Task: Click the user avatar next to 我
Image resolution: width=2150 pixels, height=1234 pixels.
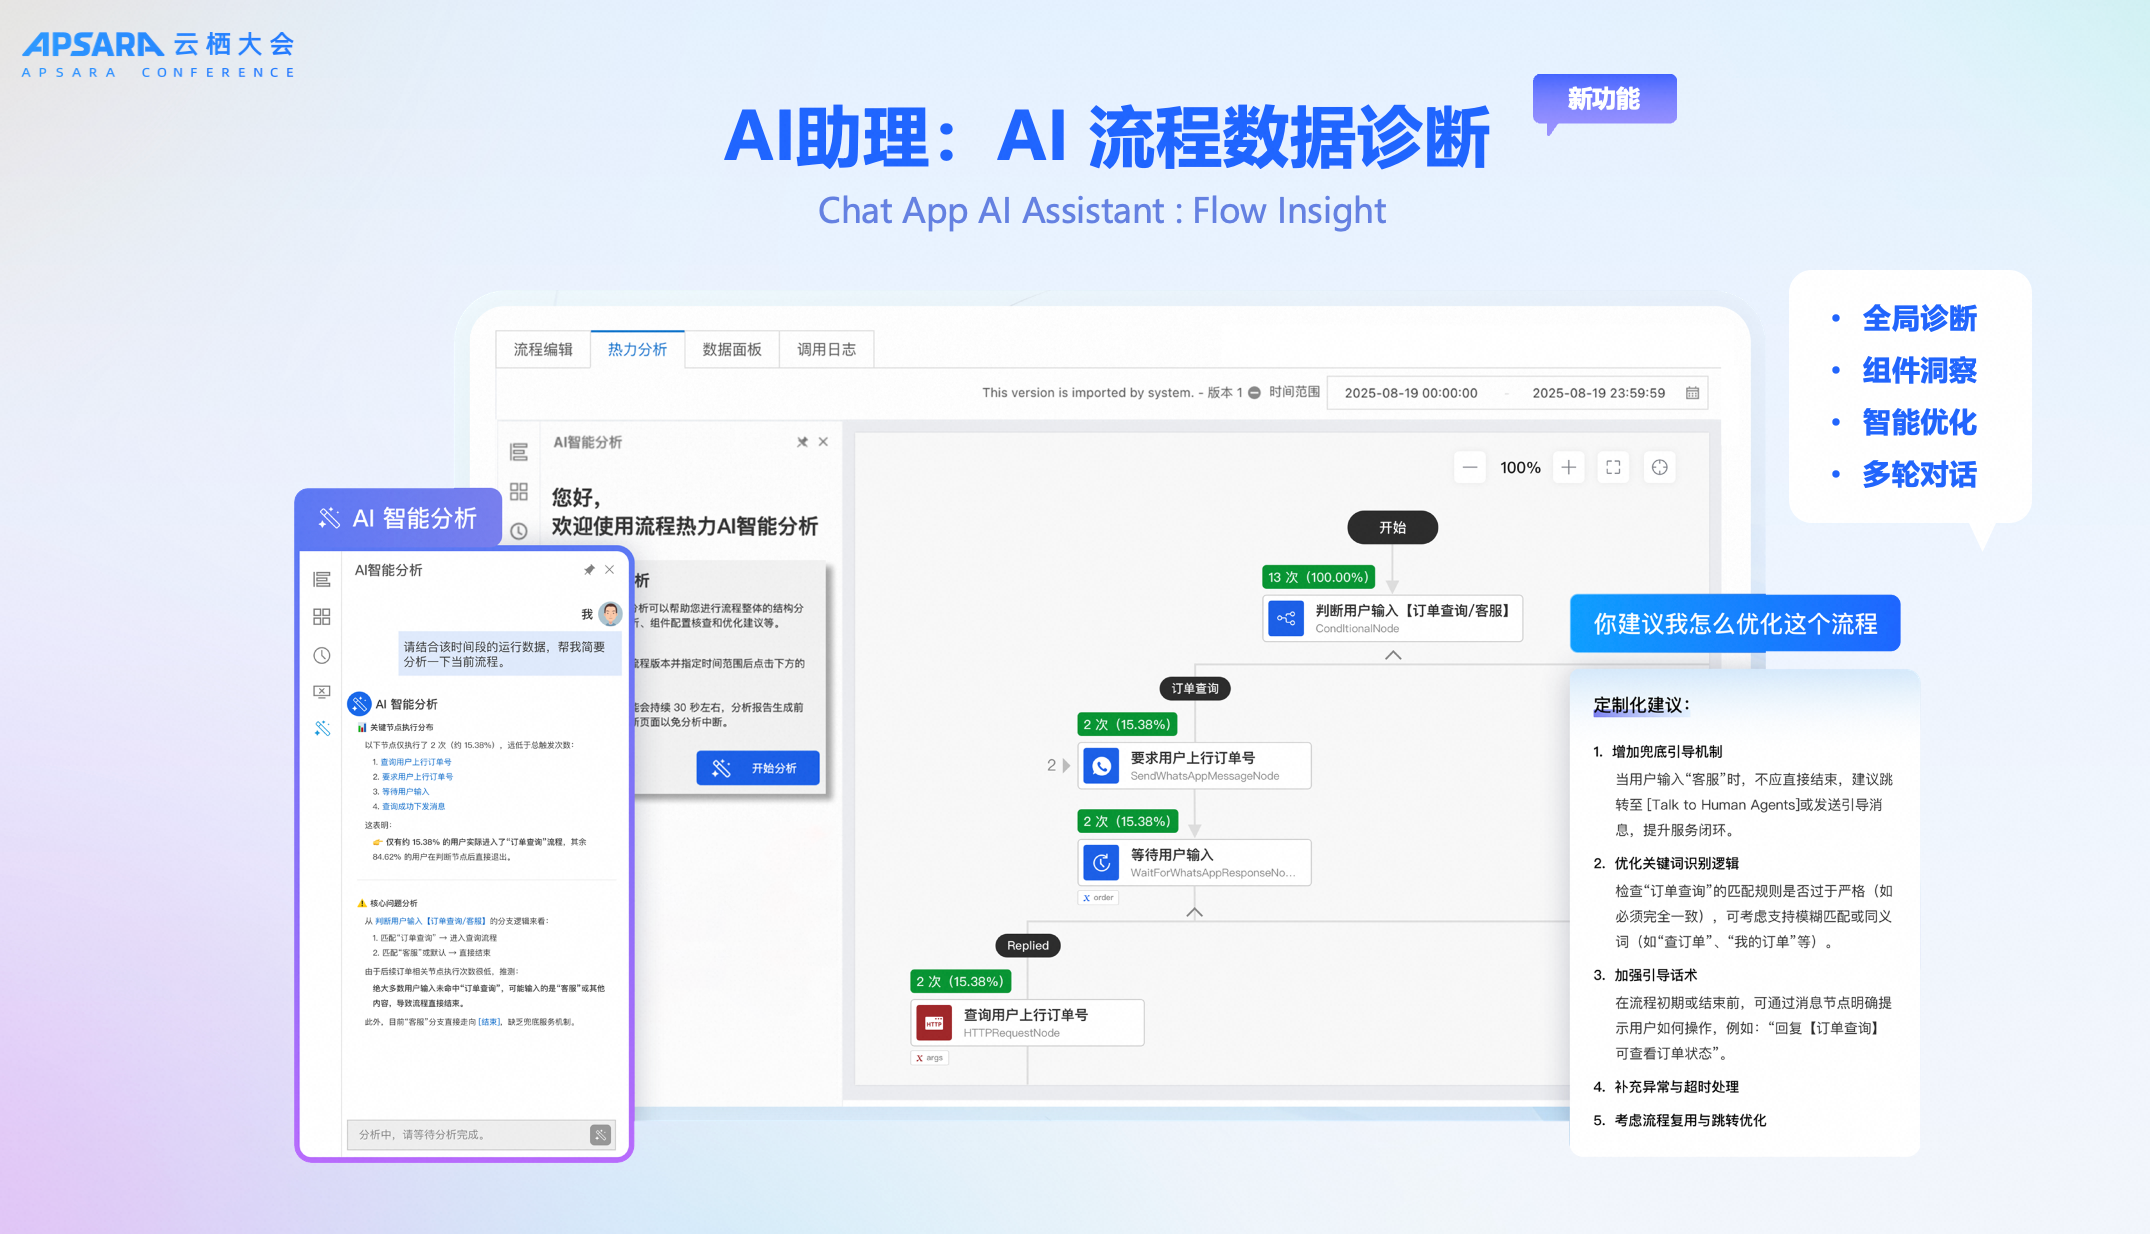Action: 610,613
